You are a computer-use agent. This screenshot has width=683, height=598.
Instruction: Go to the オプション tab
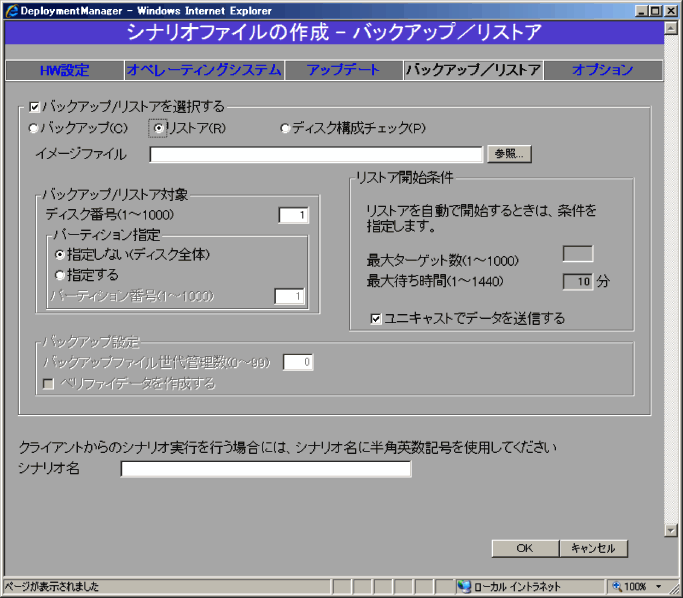(603, 70)
